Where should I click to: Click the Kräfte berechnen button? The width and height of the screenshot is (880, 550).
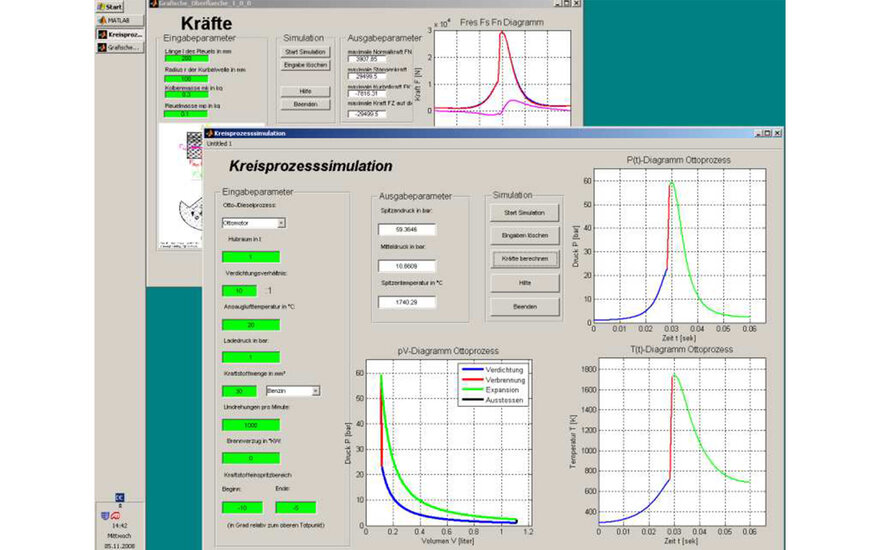coord(525,259)
